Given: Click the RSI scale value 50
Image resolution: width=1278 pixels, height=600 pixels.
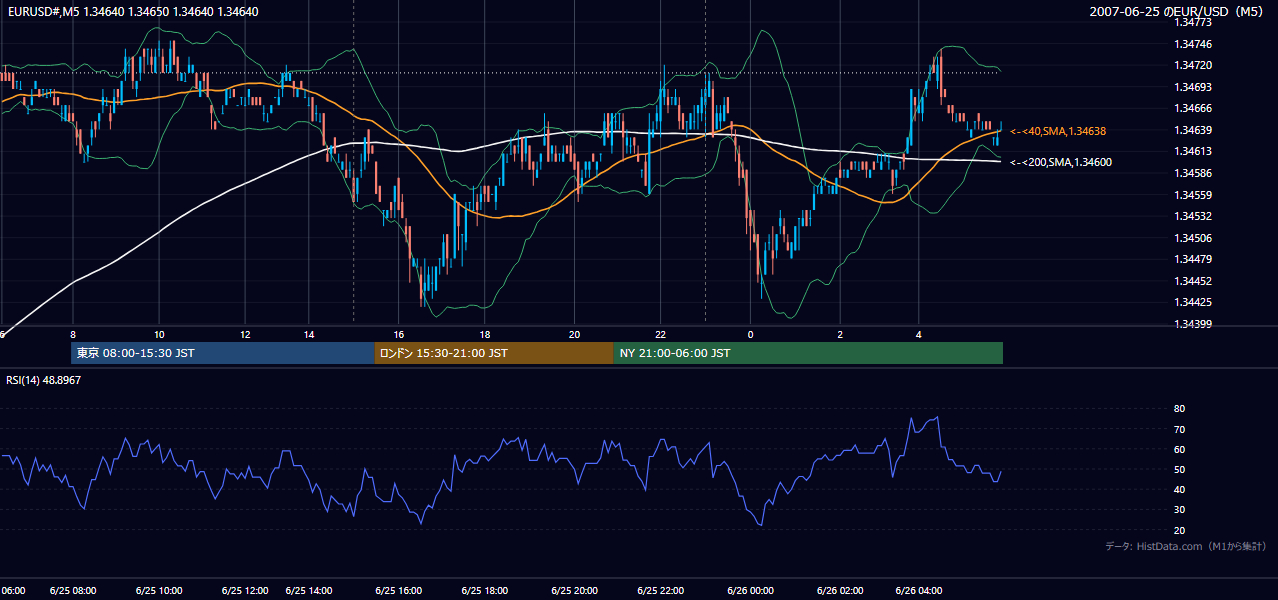Looking at the screenshot, I should tap(1180, 469).
